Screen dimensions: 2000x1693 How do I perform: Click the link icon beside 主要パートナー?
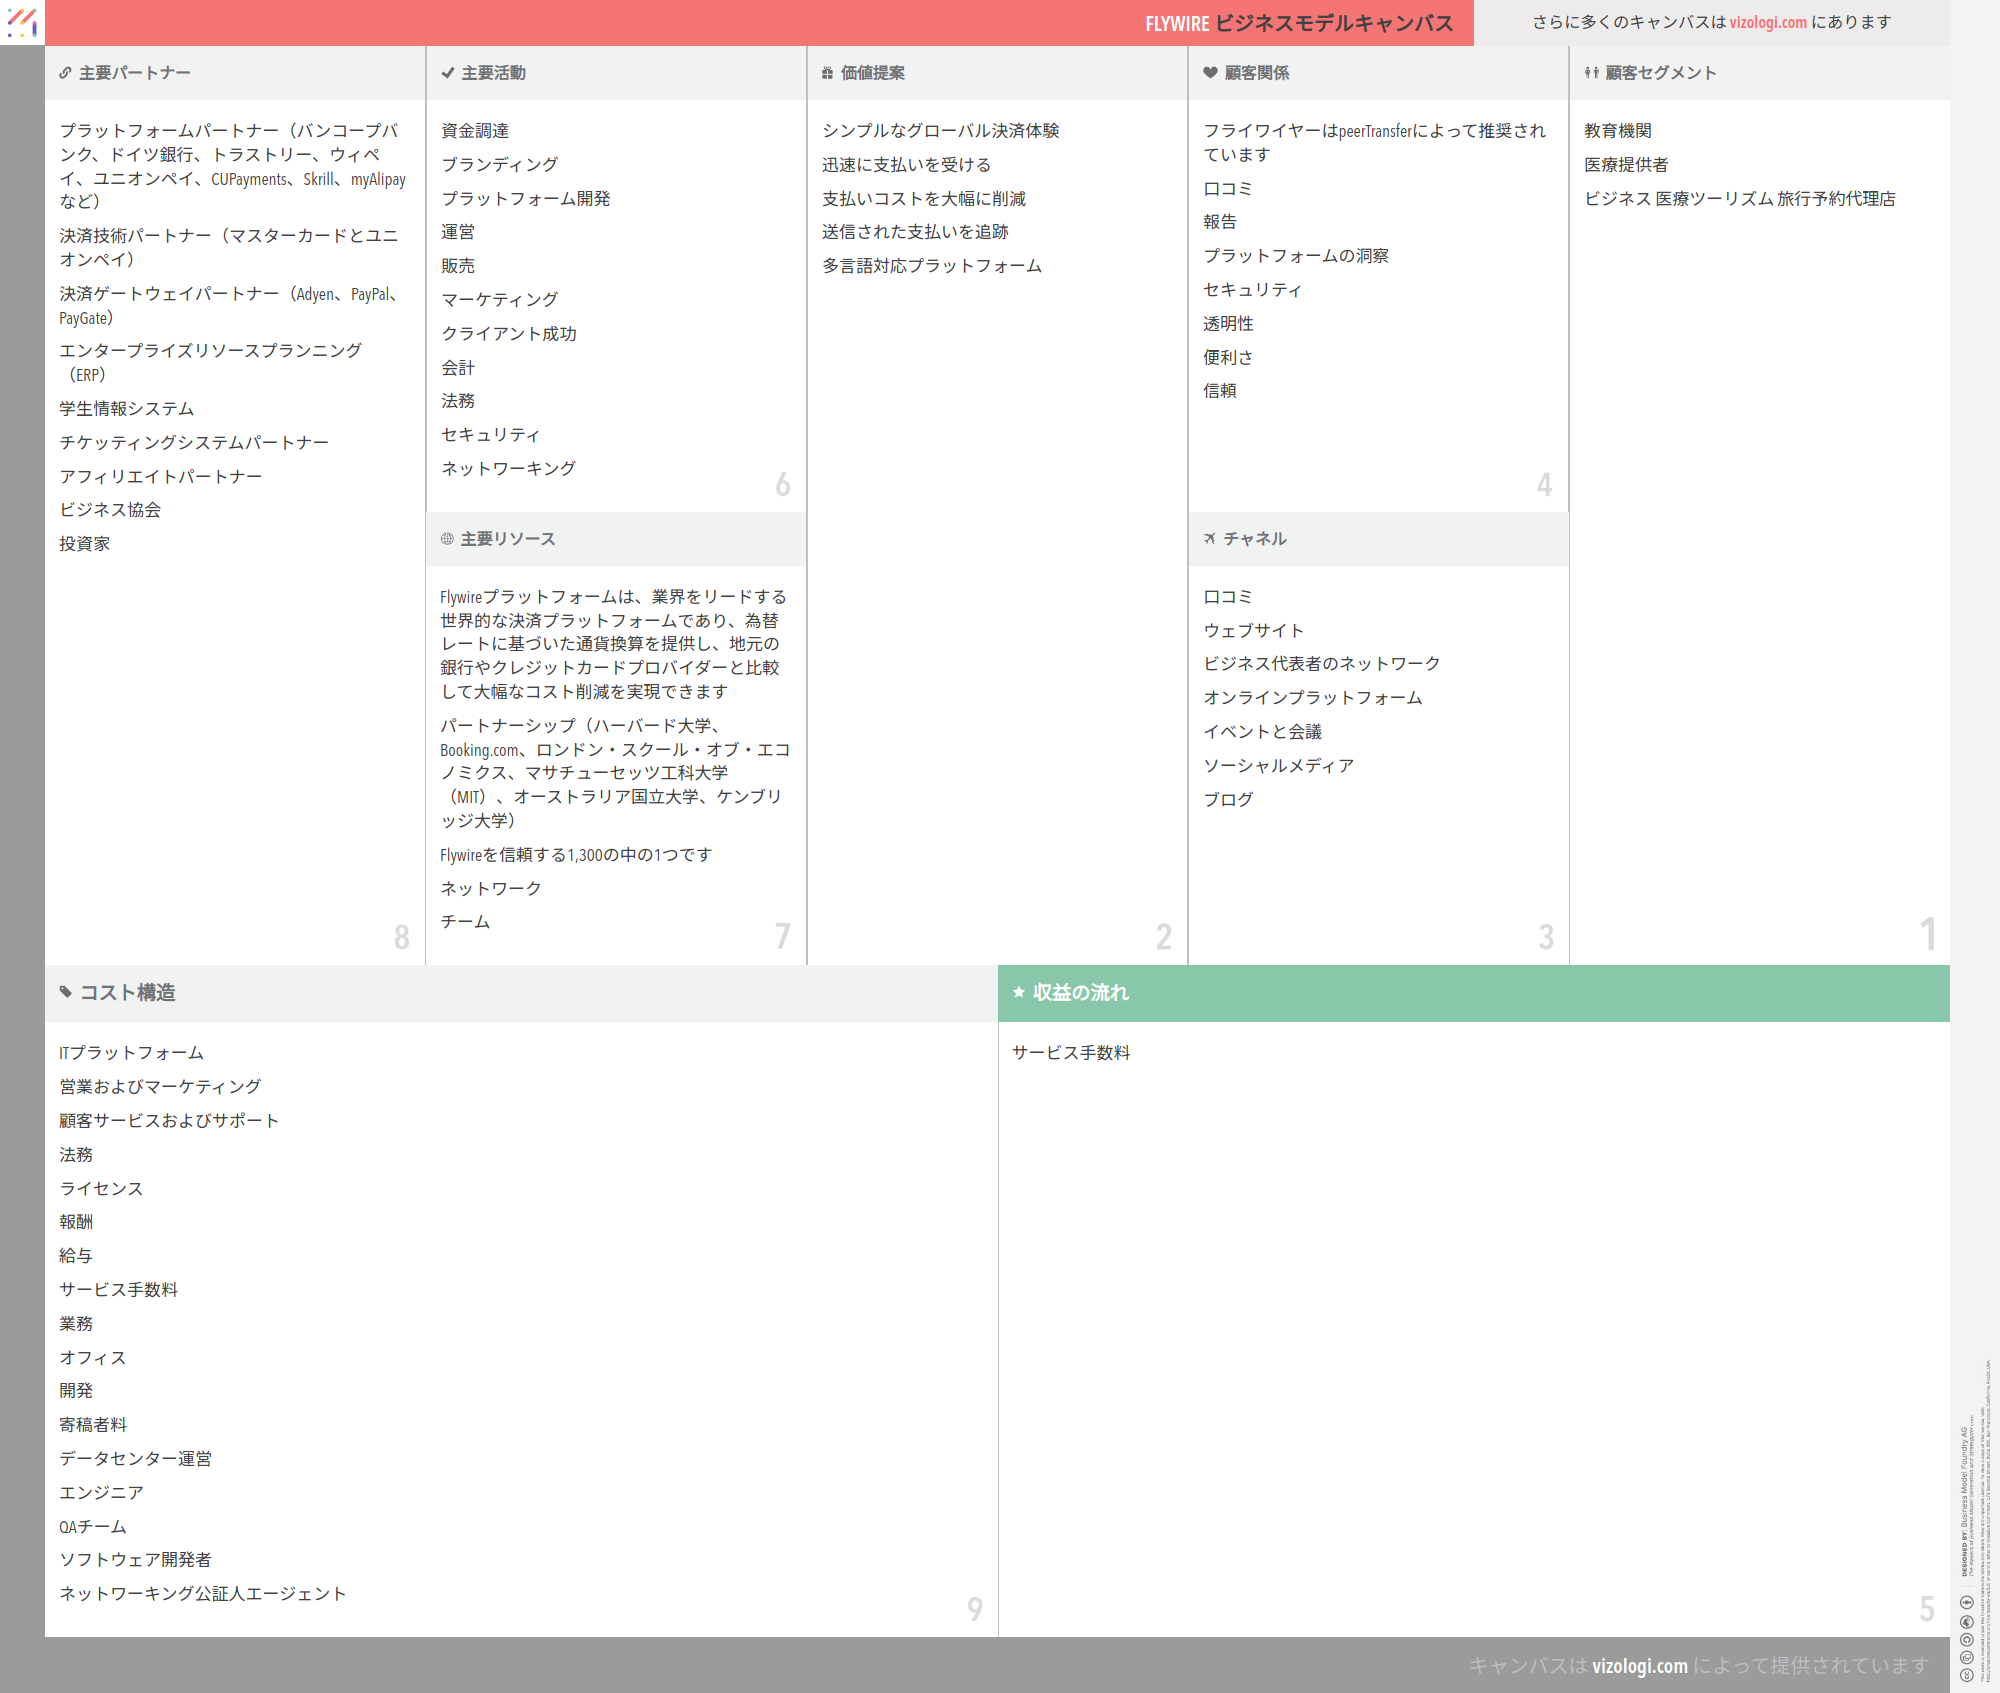point(65,73)
